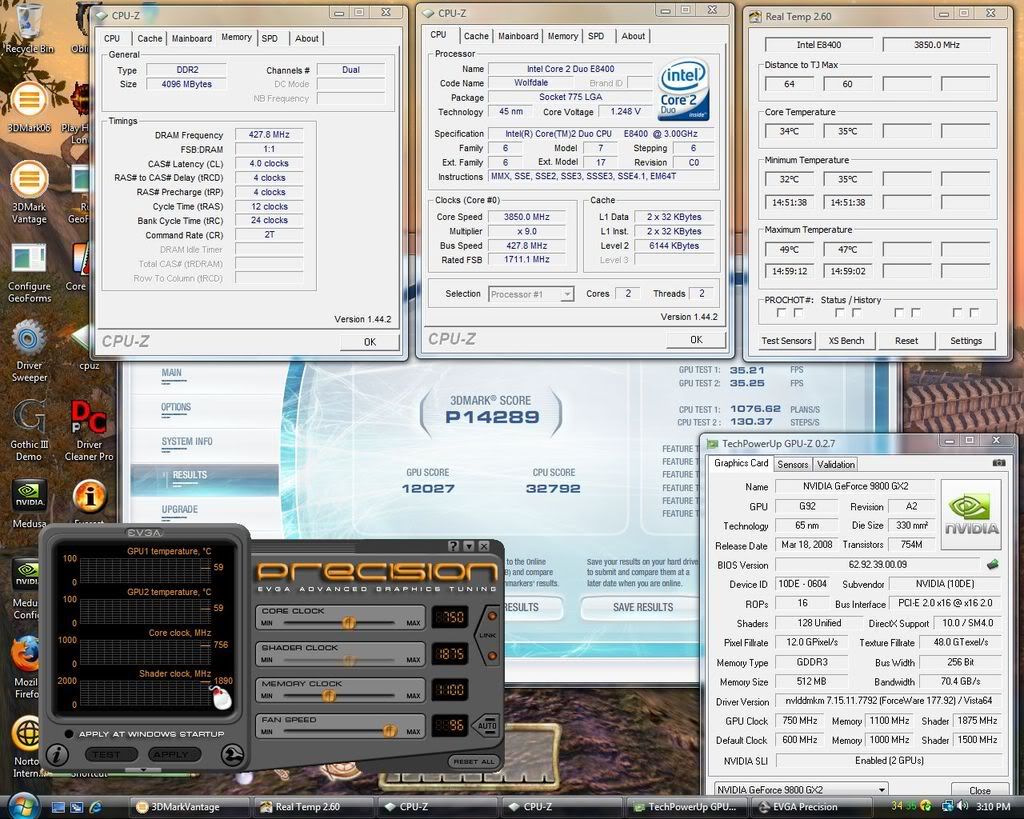Click the Intel Core 2 Duo logo
The width and height of the screenshot is (1024, 819).
pyautogui.click(x=683, y=91)
